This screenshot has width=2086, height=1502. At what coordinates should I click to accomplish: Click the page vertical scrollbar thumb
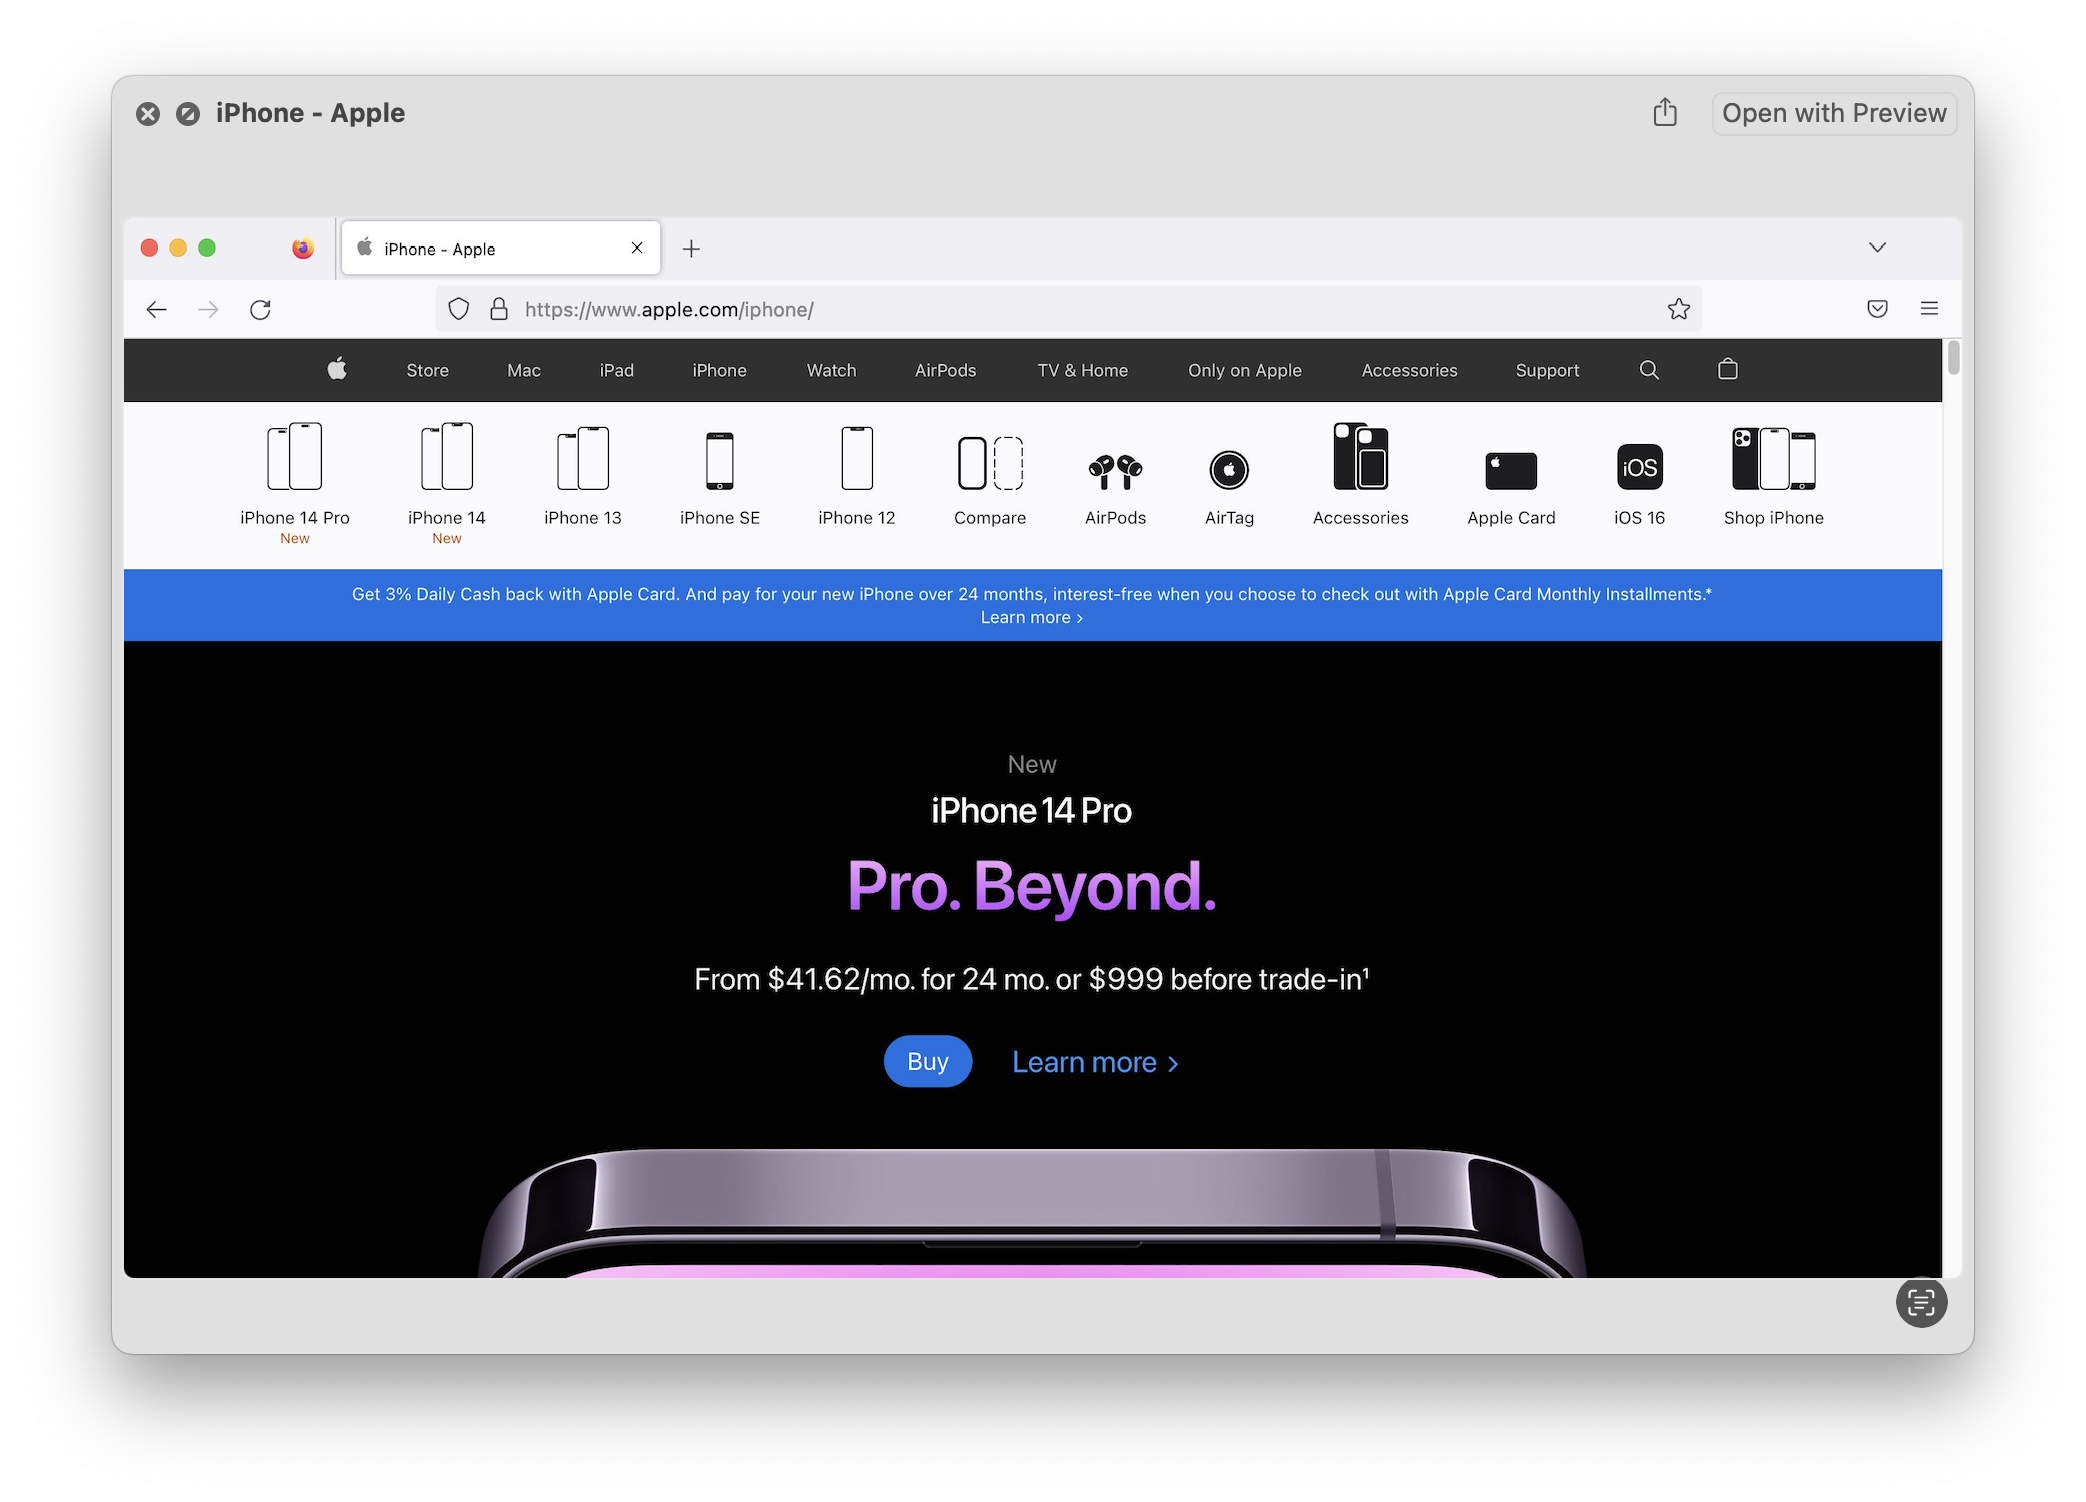coord(1953,359)
